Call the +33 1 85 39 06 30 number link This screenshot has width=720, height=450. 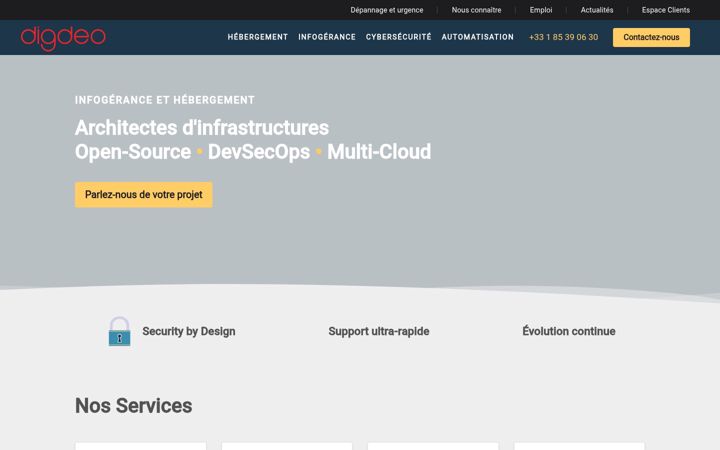click(x=563, y=37)
